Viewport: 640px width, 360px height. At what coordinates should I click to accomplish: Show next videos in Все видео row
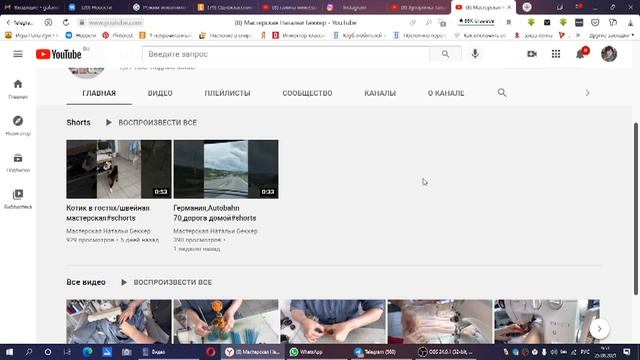[x=599, y=329]
